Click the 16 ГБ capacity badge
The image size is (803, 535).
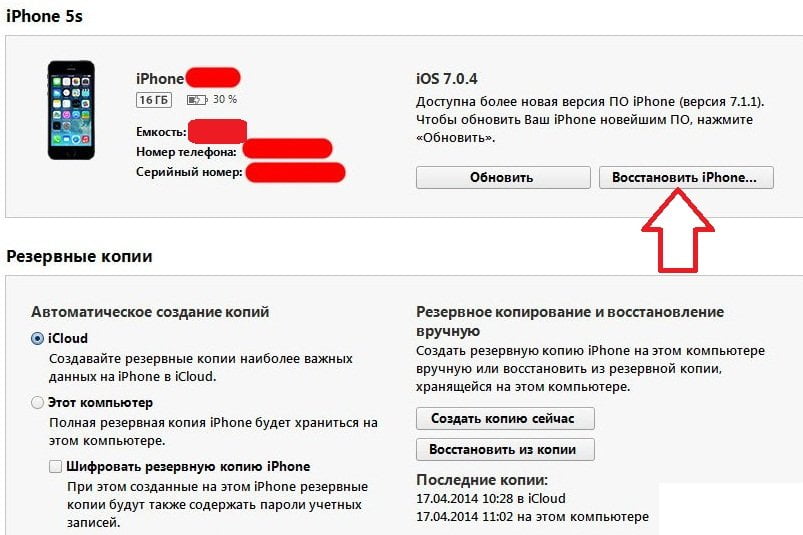pos(154,100)
